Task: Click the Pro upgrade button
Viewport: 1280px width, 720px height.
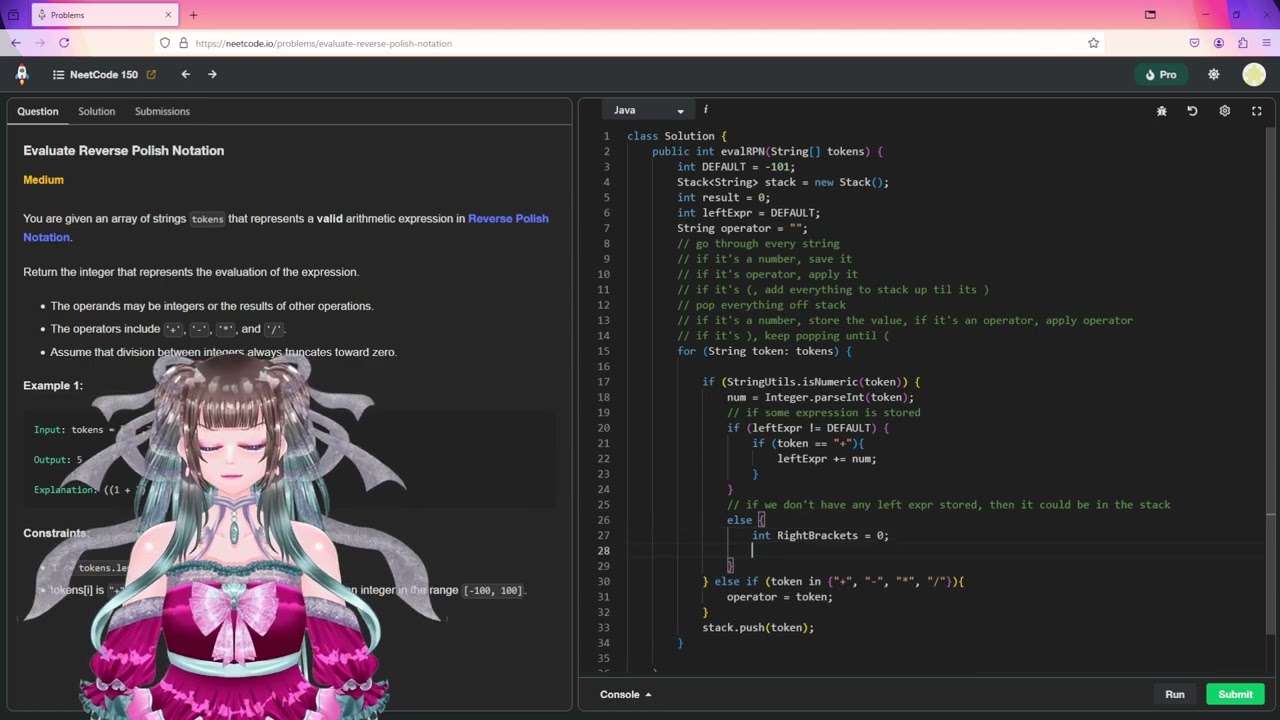Action: (1161, 75)
